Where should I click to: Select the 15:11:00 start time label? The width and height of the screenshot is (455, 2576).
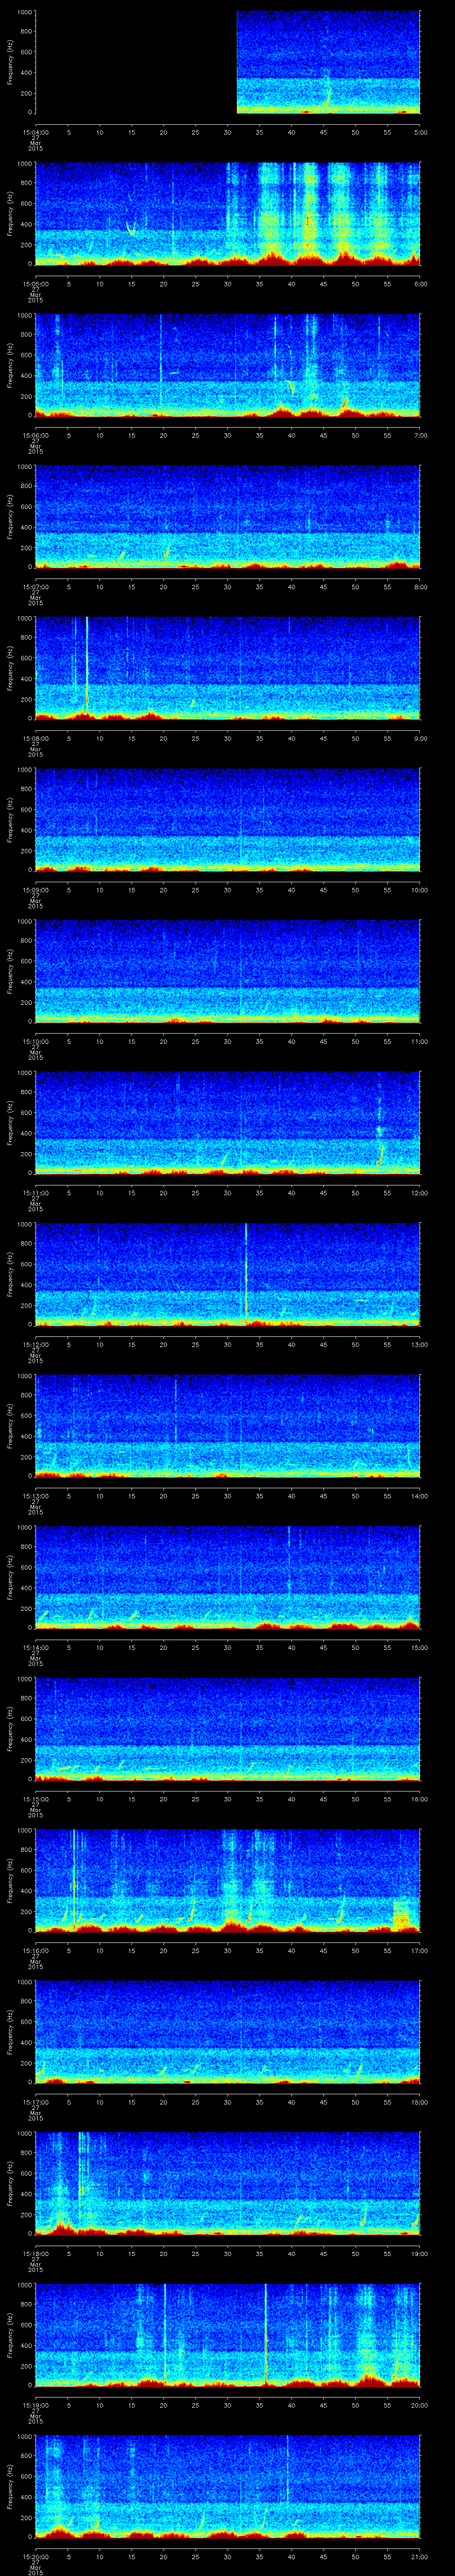point(36,1193)
